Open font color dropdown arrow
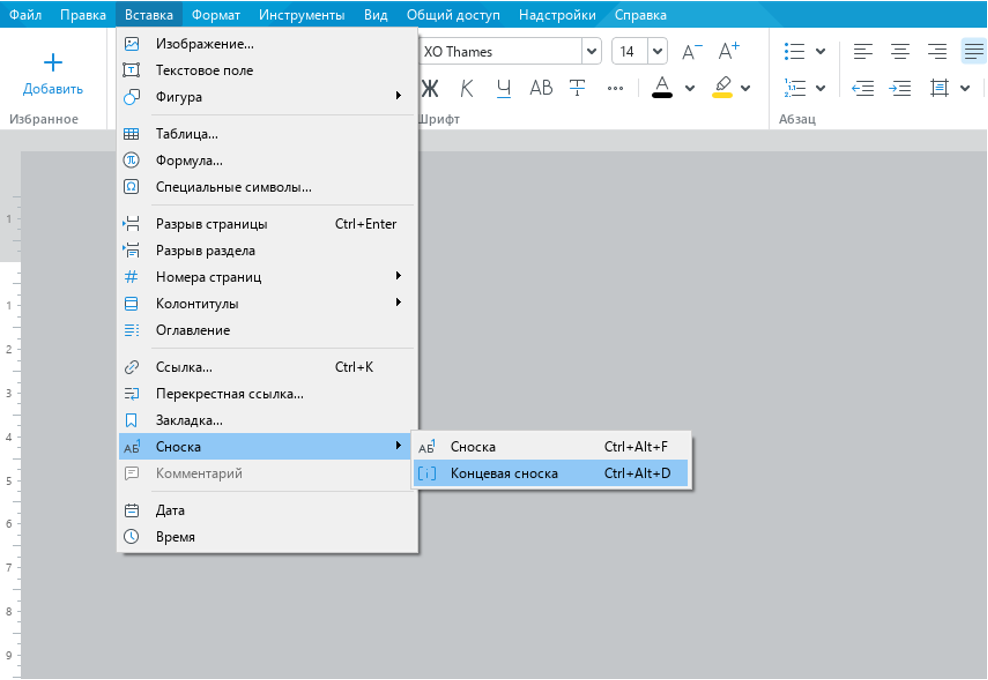The image size is (988, 680). click(690, 89)
